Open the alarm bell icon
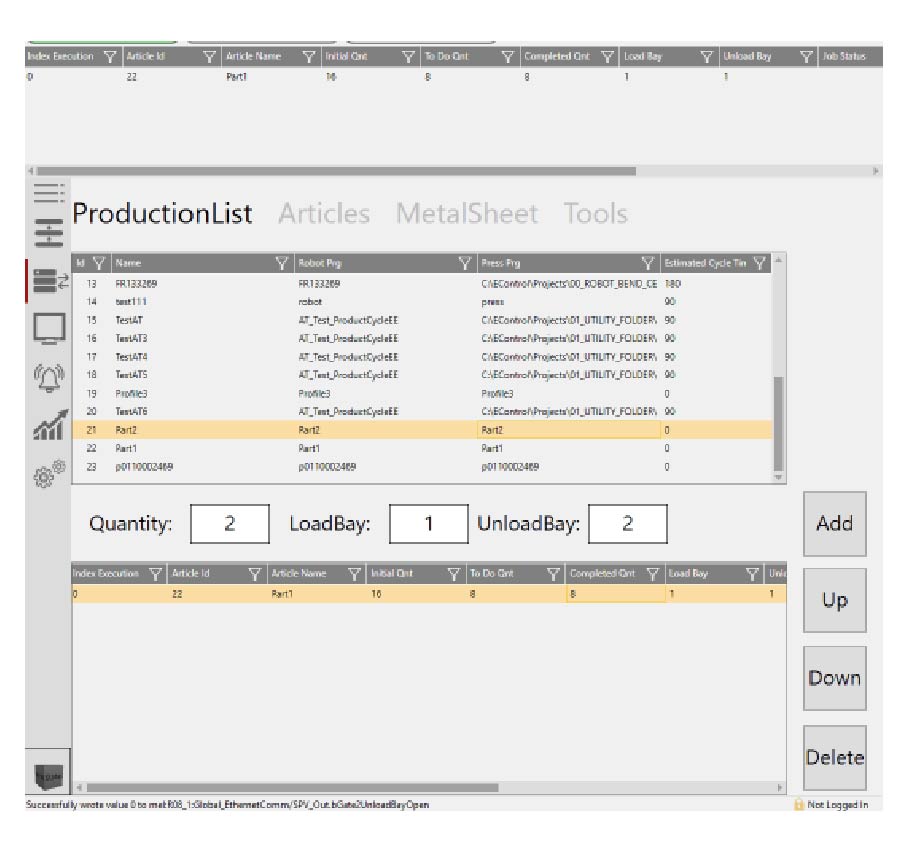This screenshot has width=911, height=855. [49, 378]
